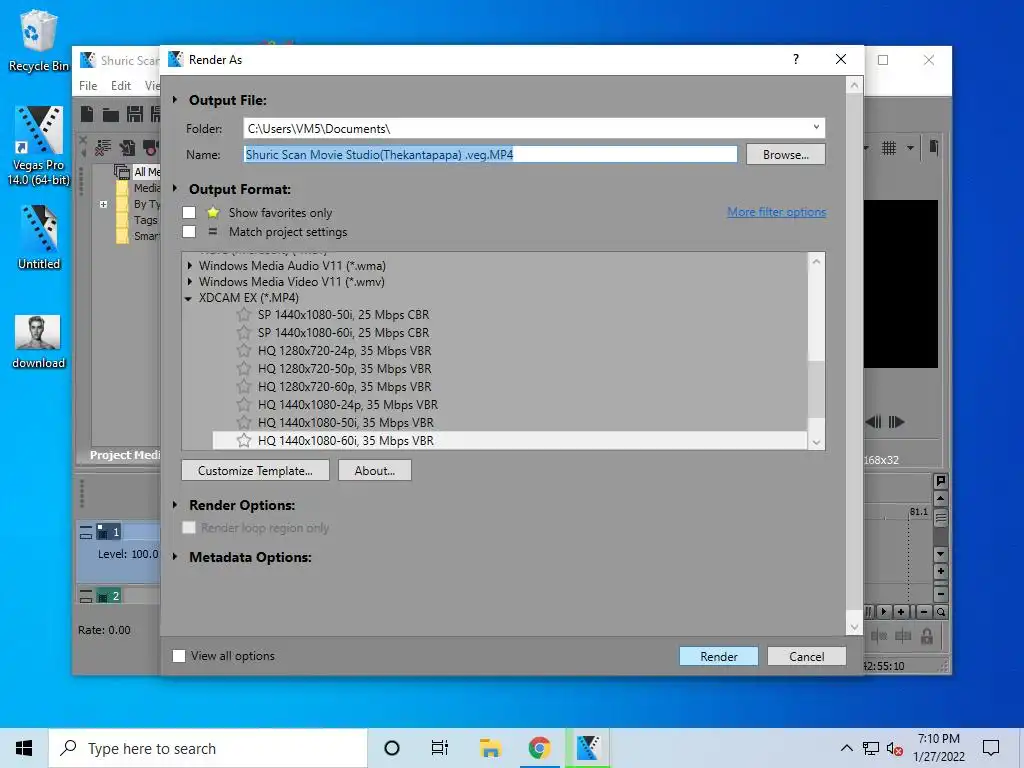Click Import media icon in Project Media
This screenshot has width=1024, height=768.
[127, 148]
